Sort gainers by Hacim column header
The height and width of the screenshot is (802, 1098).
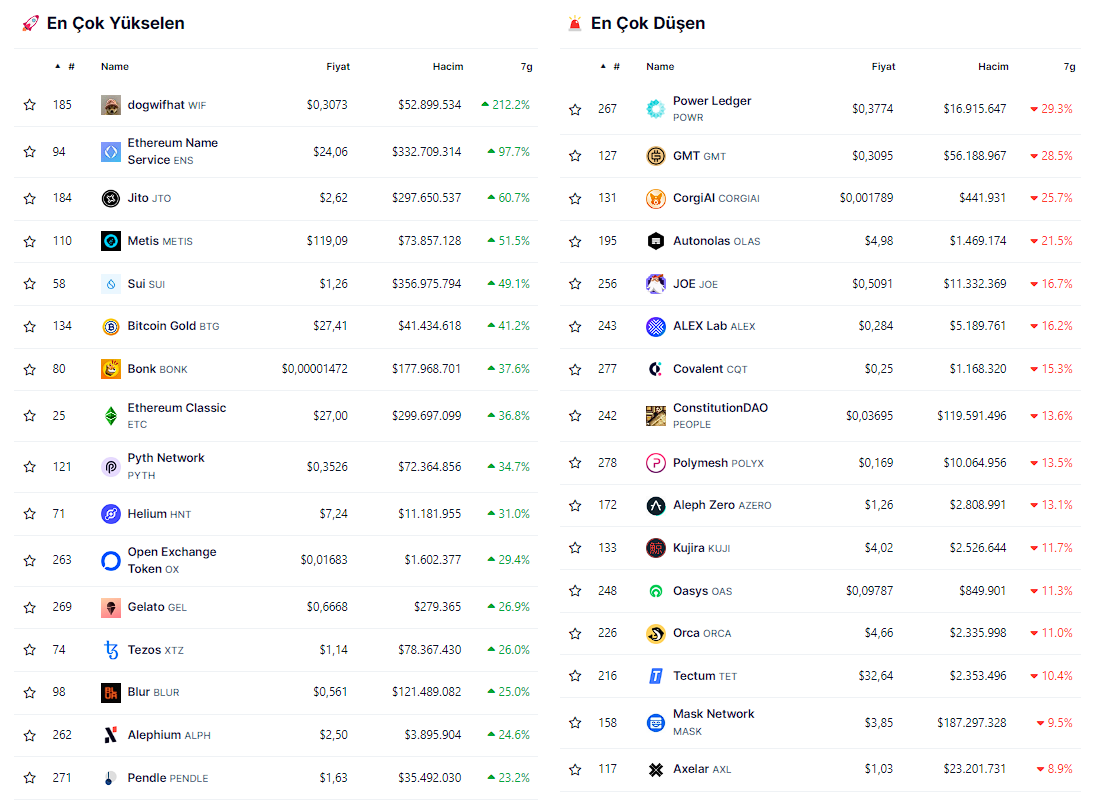point(447,67)
